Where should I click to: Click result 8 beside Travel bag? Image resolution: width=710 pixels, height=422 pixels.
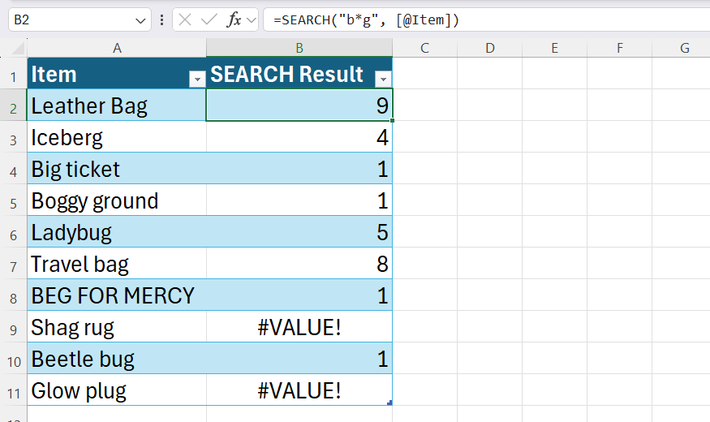coord(299,264)
